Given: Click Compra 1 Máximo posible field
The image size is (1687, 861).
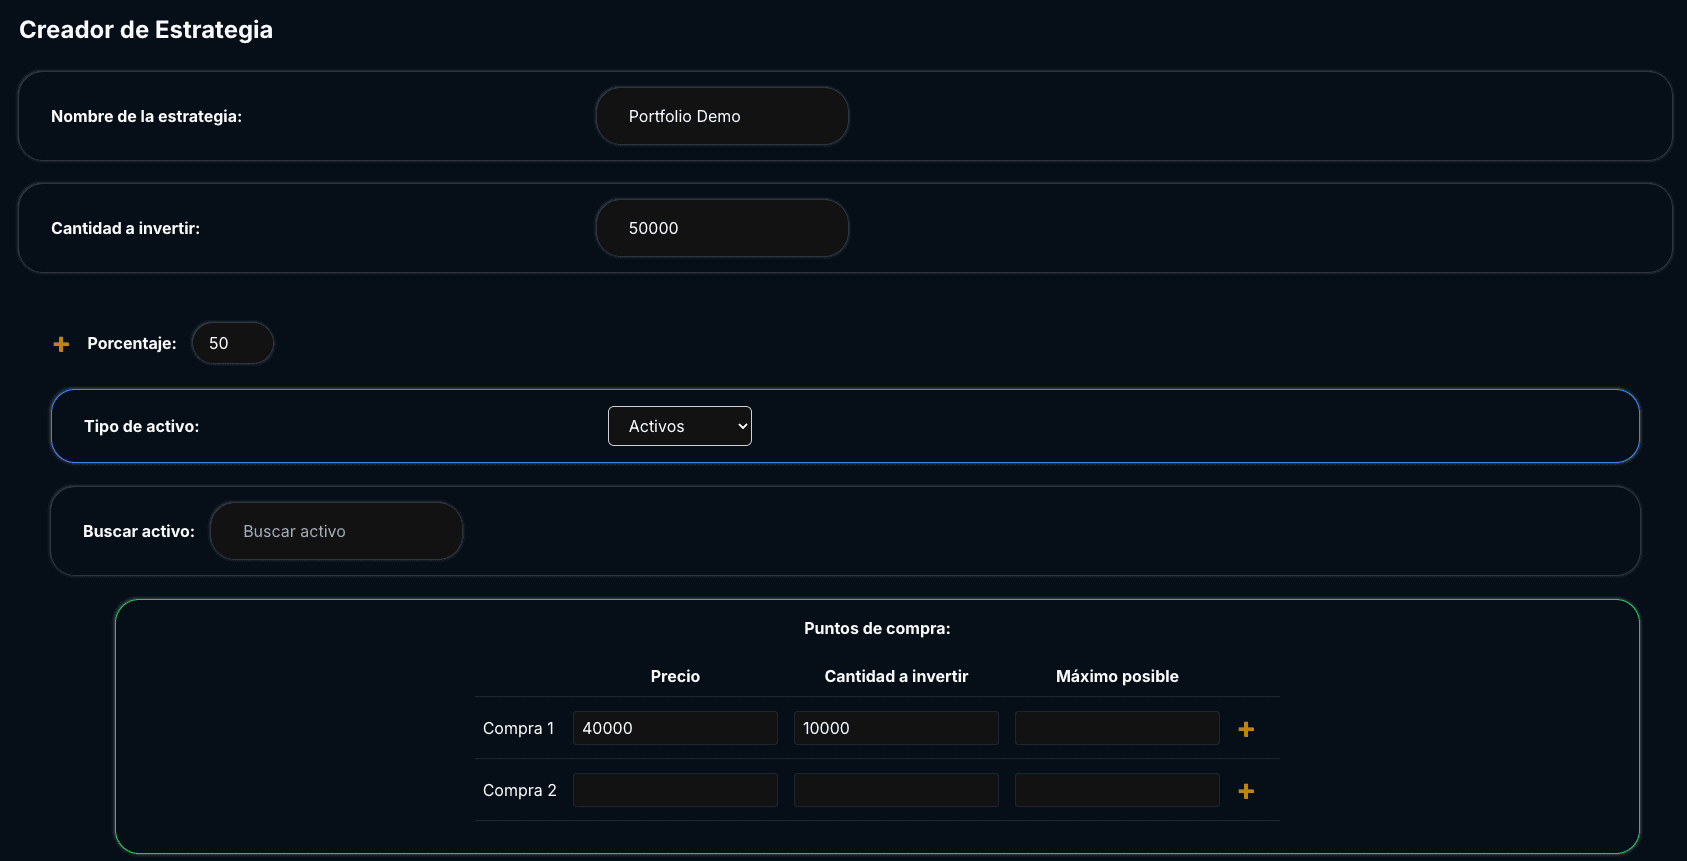Looking at the screenshot, I should tap(1117, 728).
